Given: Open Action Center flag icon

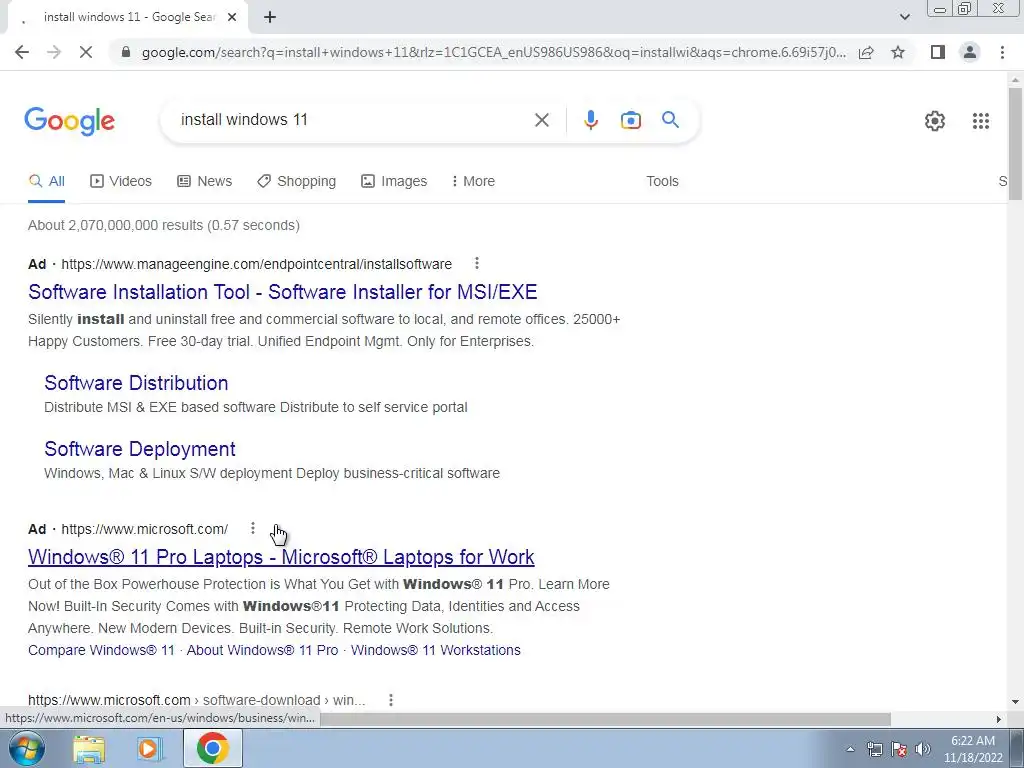Looking at the screenshot, I should tap(899, 749).
